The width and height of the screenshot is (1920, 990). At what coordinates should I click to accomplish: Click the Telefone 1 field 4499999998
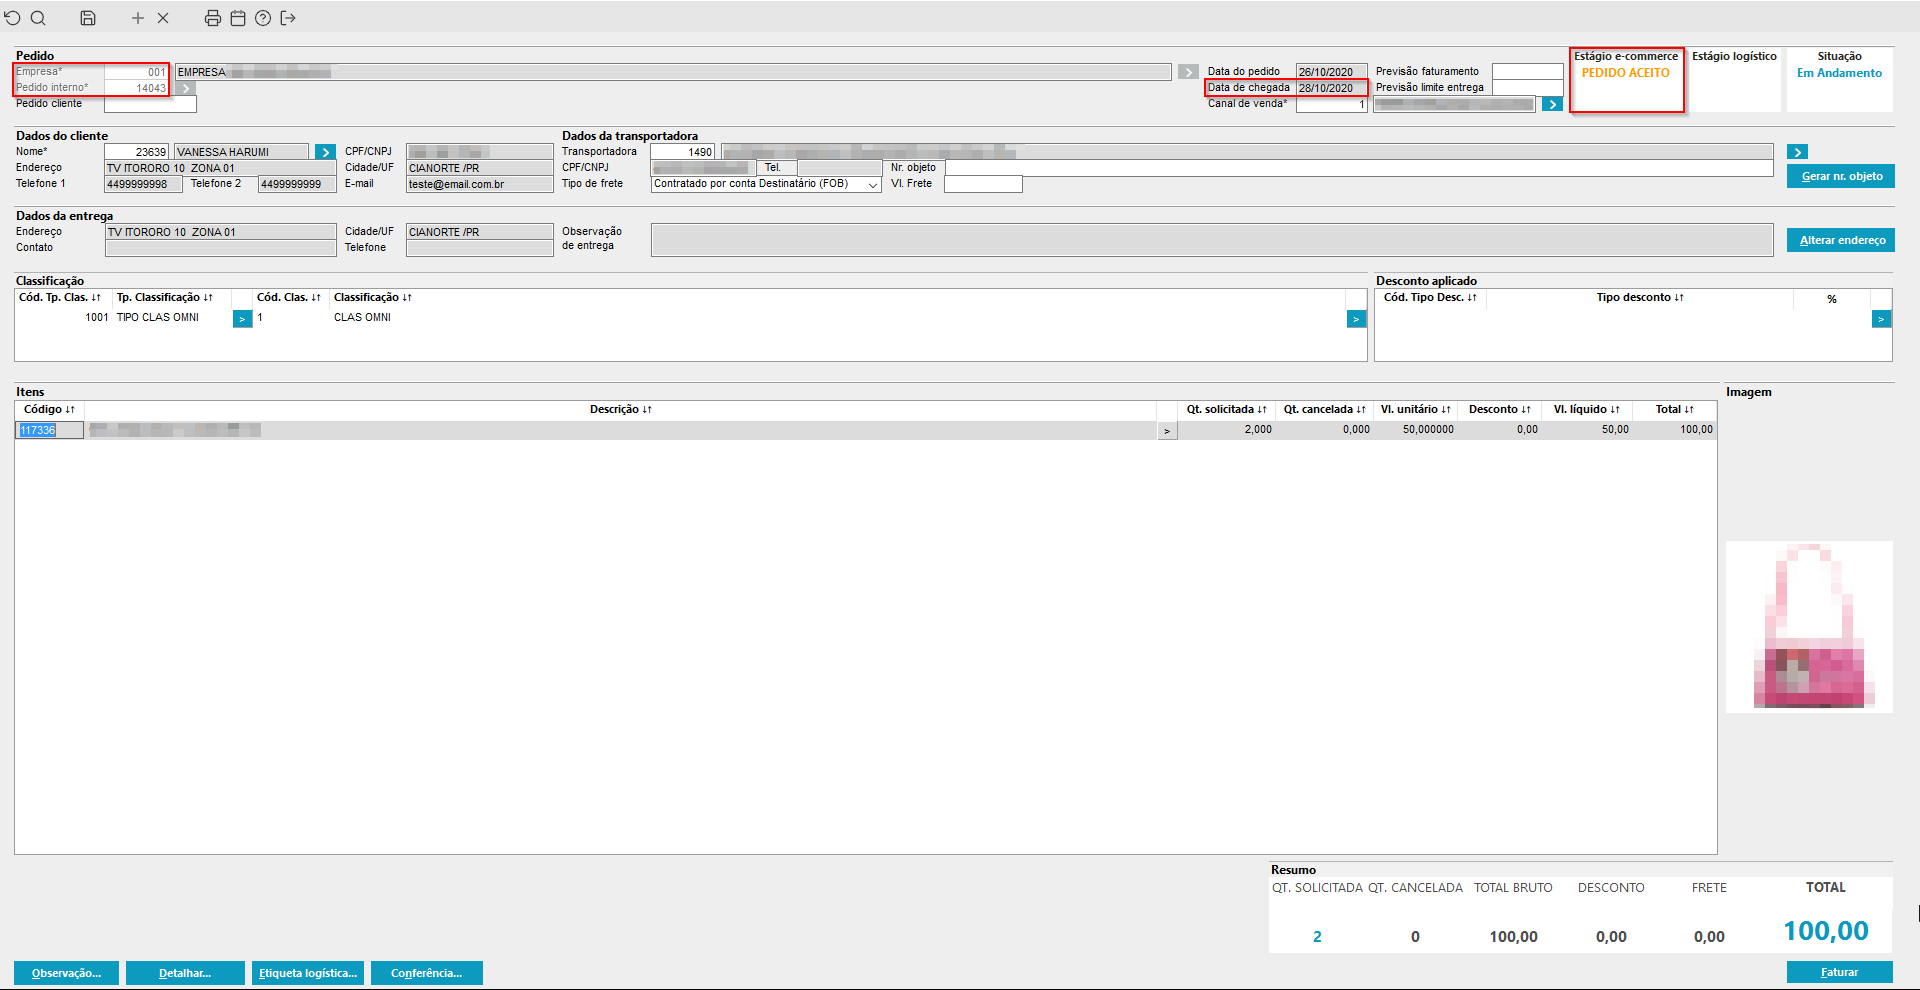click(x=143, y=184)
